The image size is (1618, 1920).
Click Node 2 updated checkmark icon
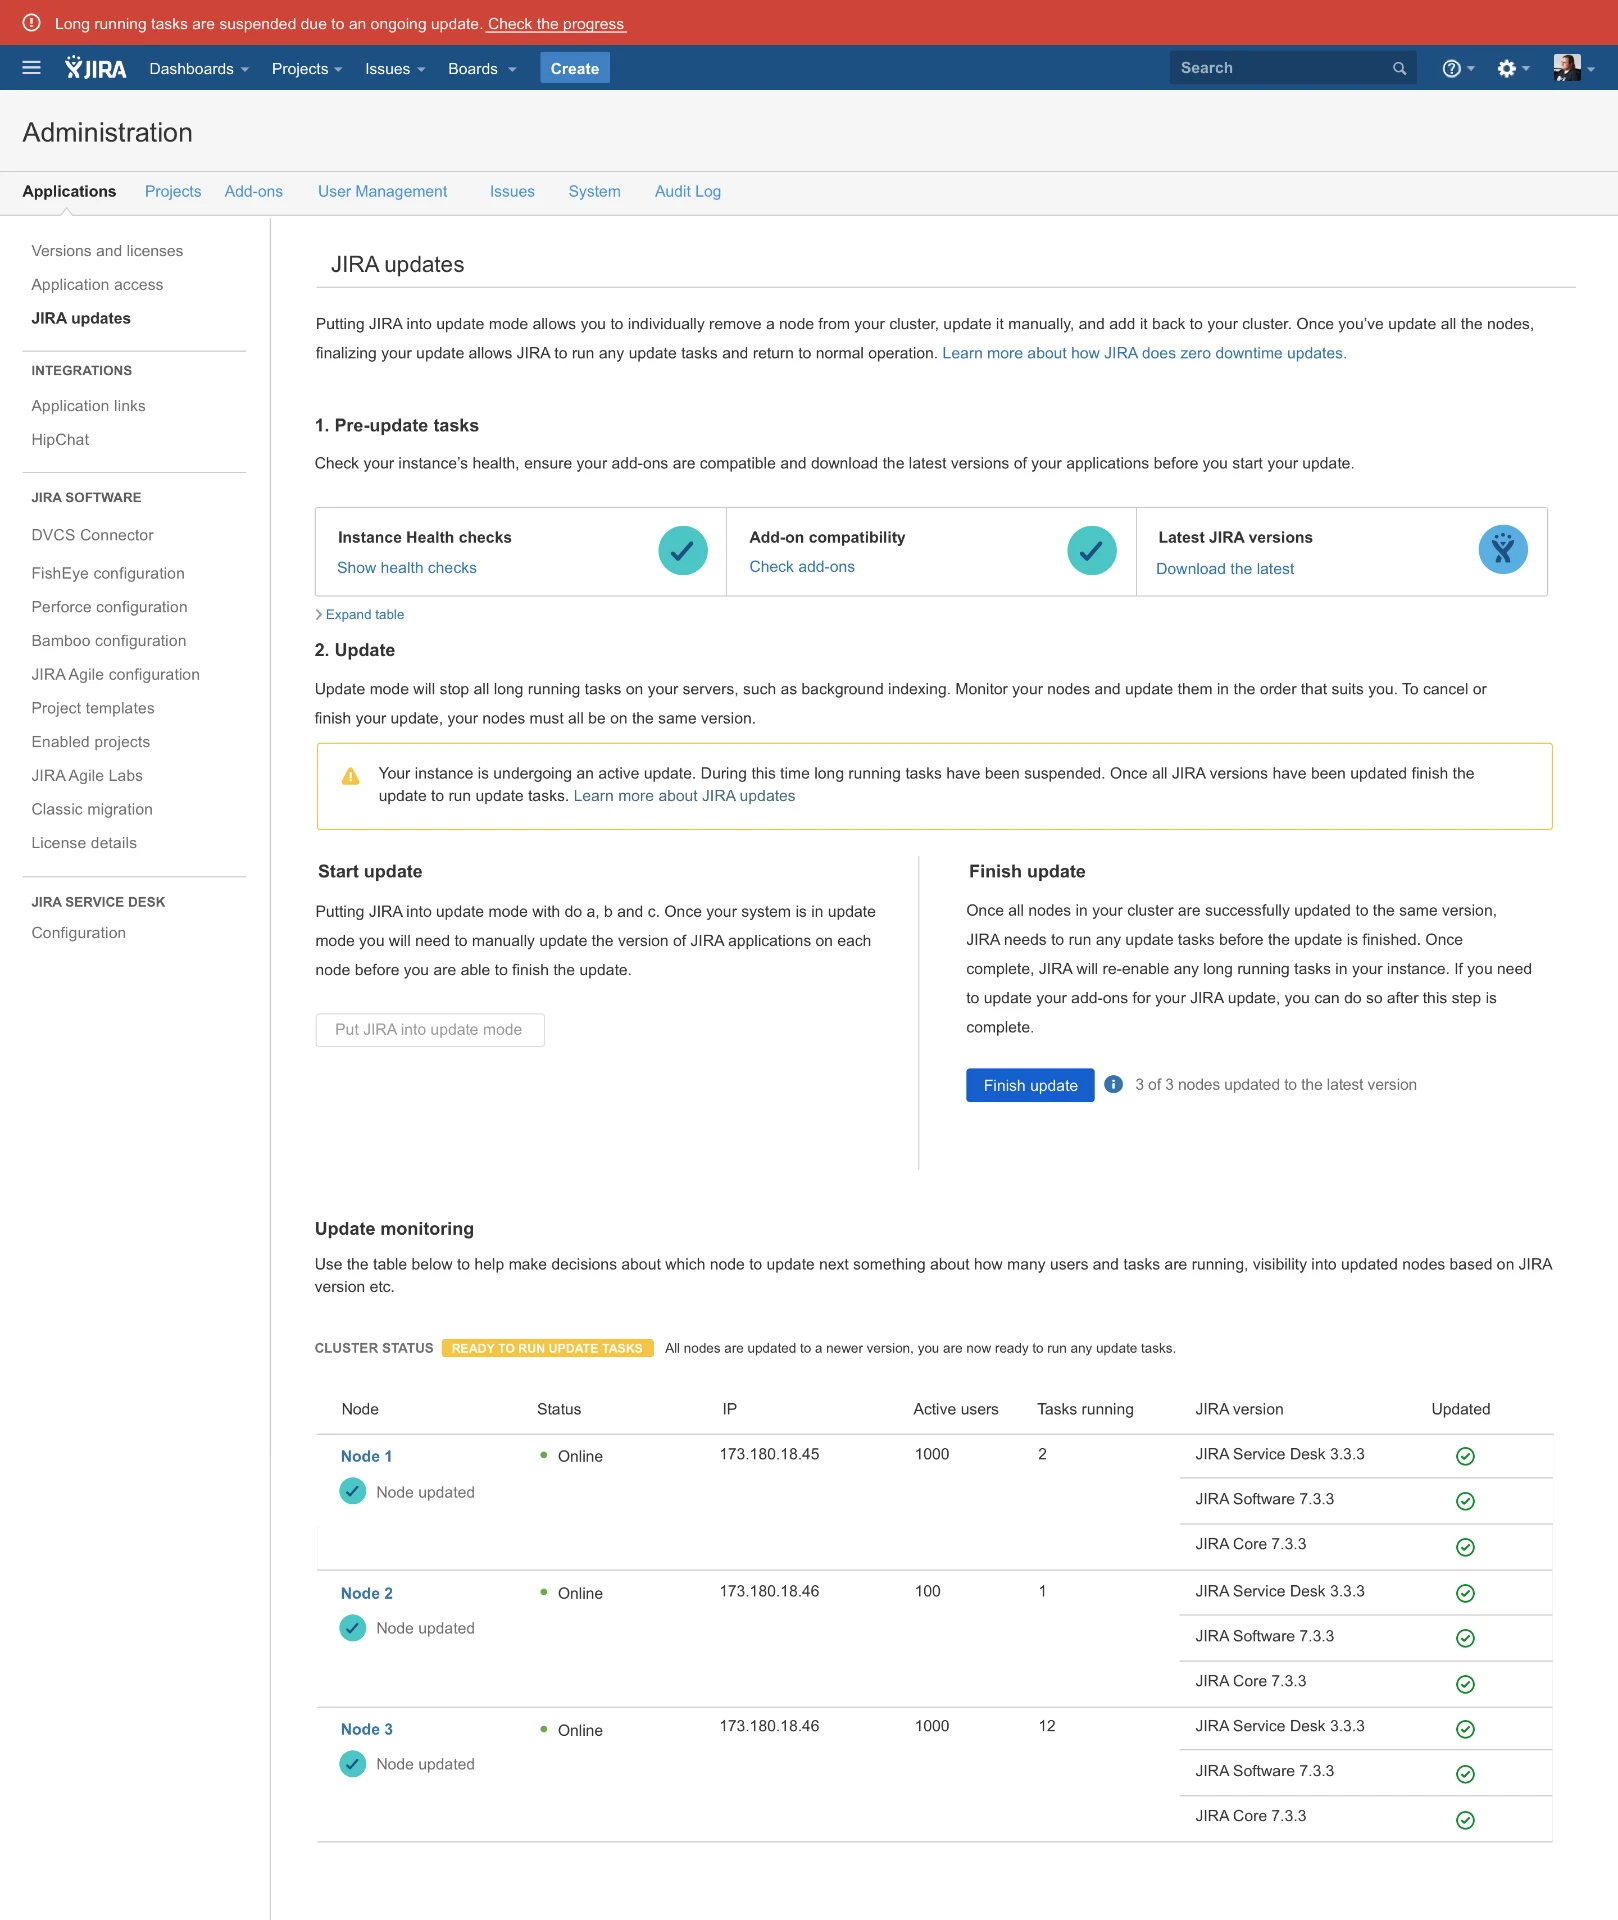(352, 1628)
